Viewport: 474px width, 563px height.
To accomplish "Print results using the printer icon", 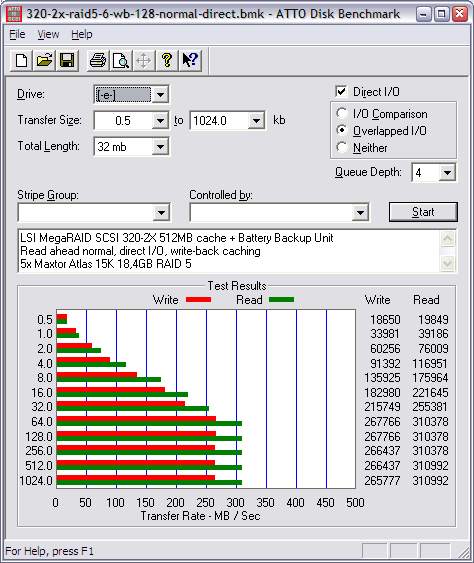I will pyautogui.click(x=98, y=60).
